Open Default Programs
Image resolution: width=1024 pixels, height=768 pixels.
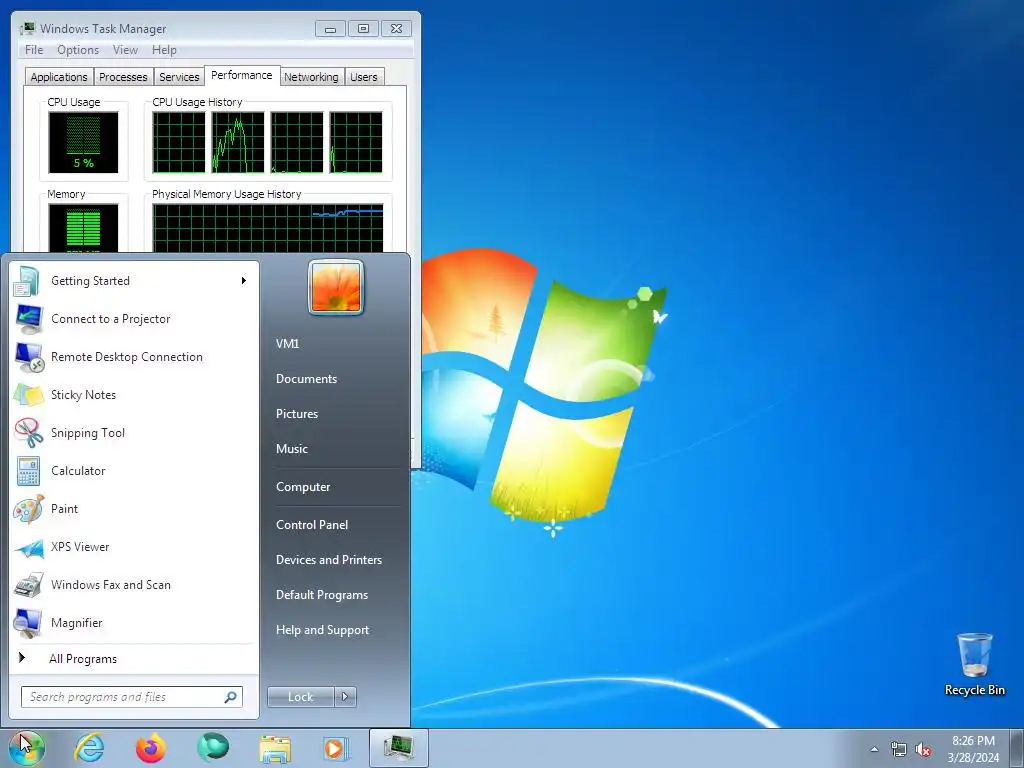(x=321, y=595)
